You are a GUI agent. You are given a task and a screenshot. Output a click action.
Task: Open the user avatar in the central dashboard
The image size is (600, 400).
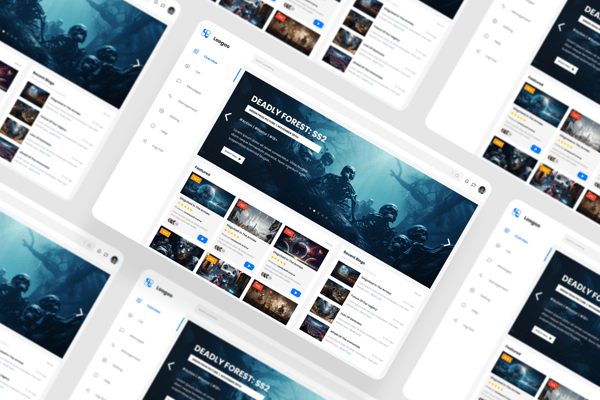click(x=482, y=189)
